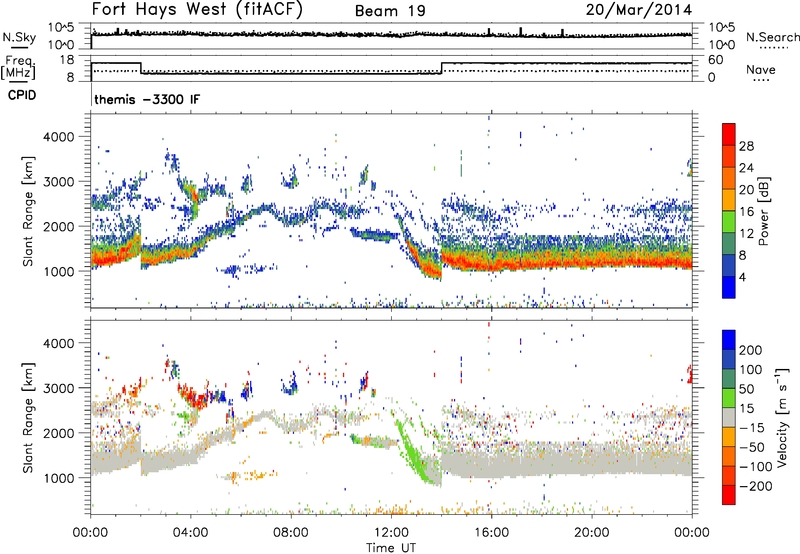Screen dimensions: 800x554
Task: Click the '-50' velocity colorbar label
Action: pos(752,447)
